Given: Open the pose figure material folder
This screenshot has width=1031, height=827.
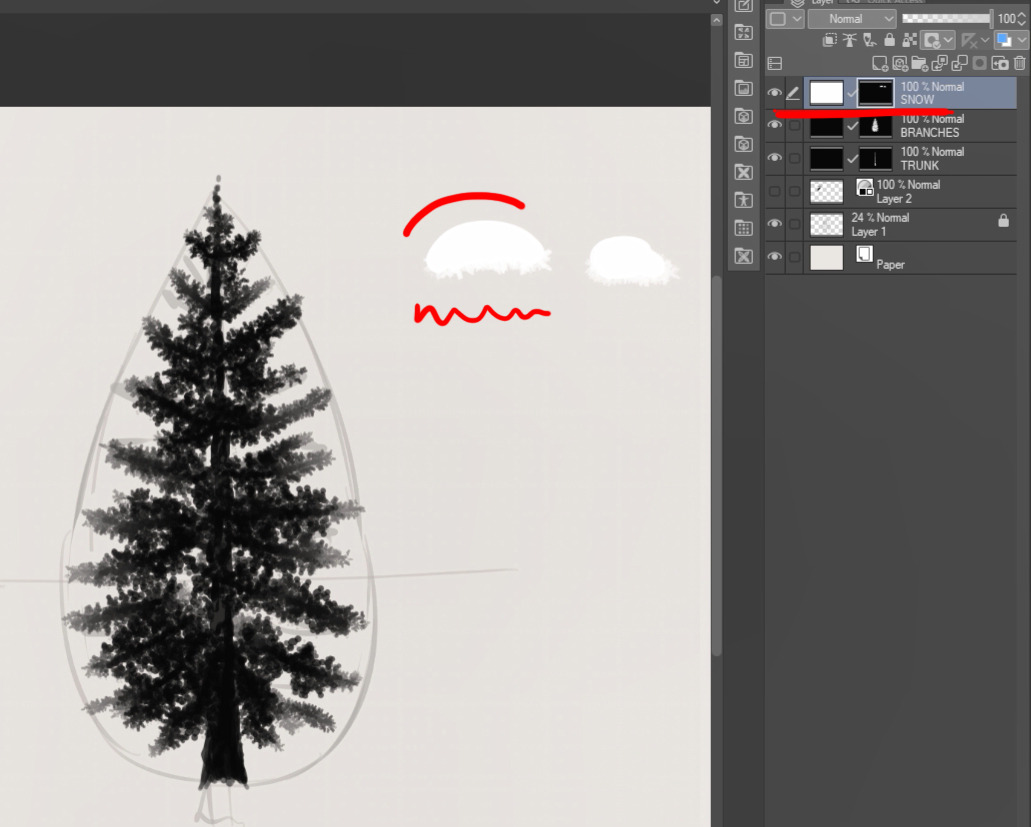Looking at the screenshot, I should (x=744, y=201).
